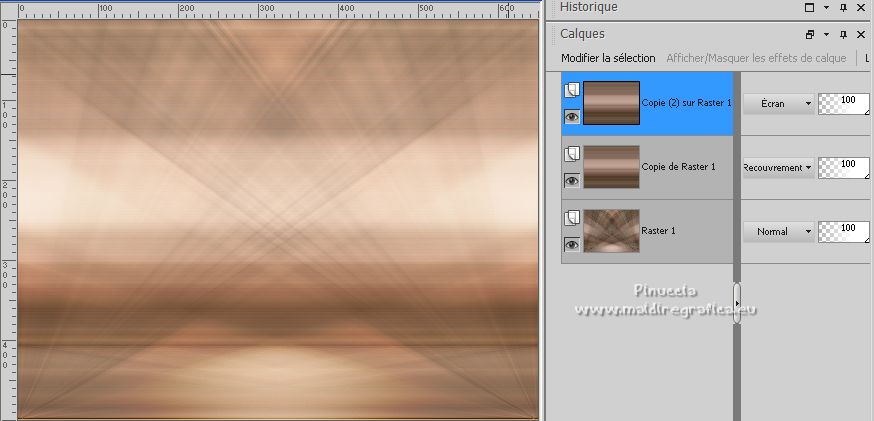
Task: Click opacity field of Copie (2) sur Raster 1
Action: tap(843, 104)
